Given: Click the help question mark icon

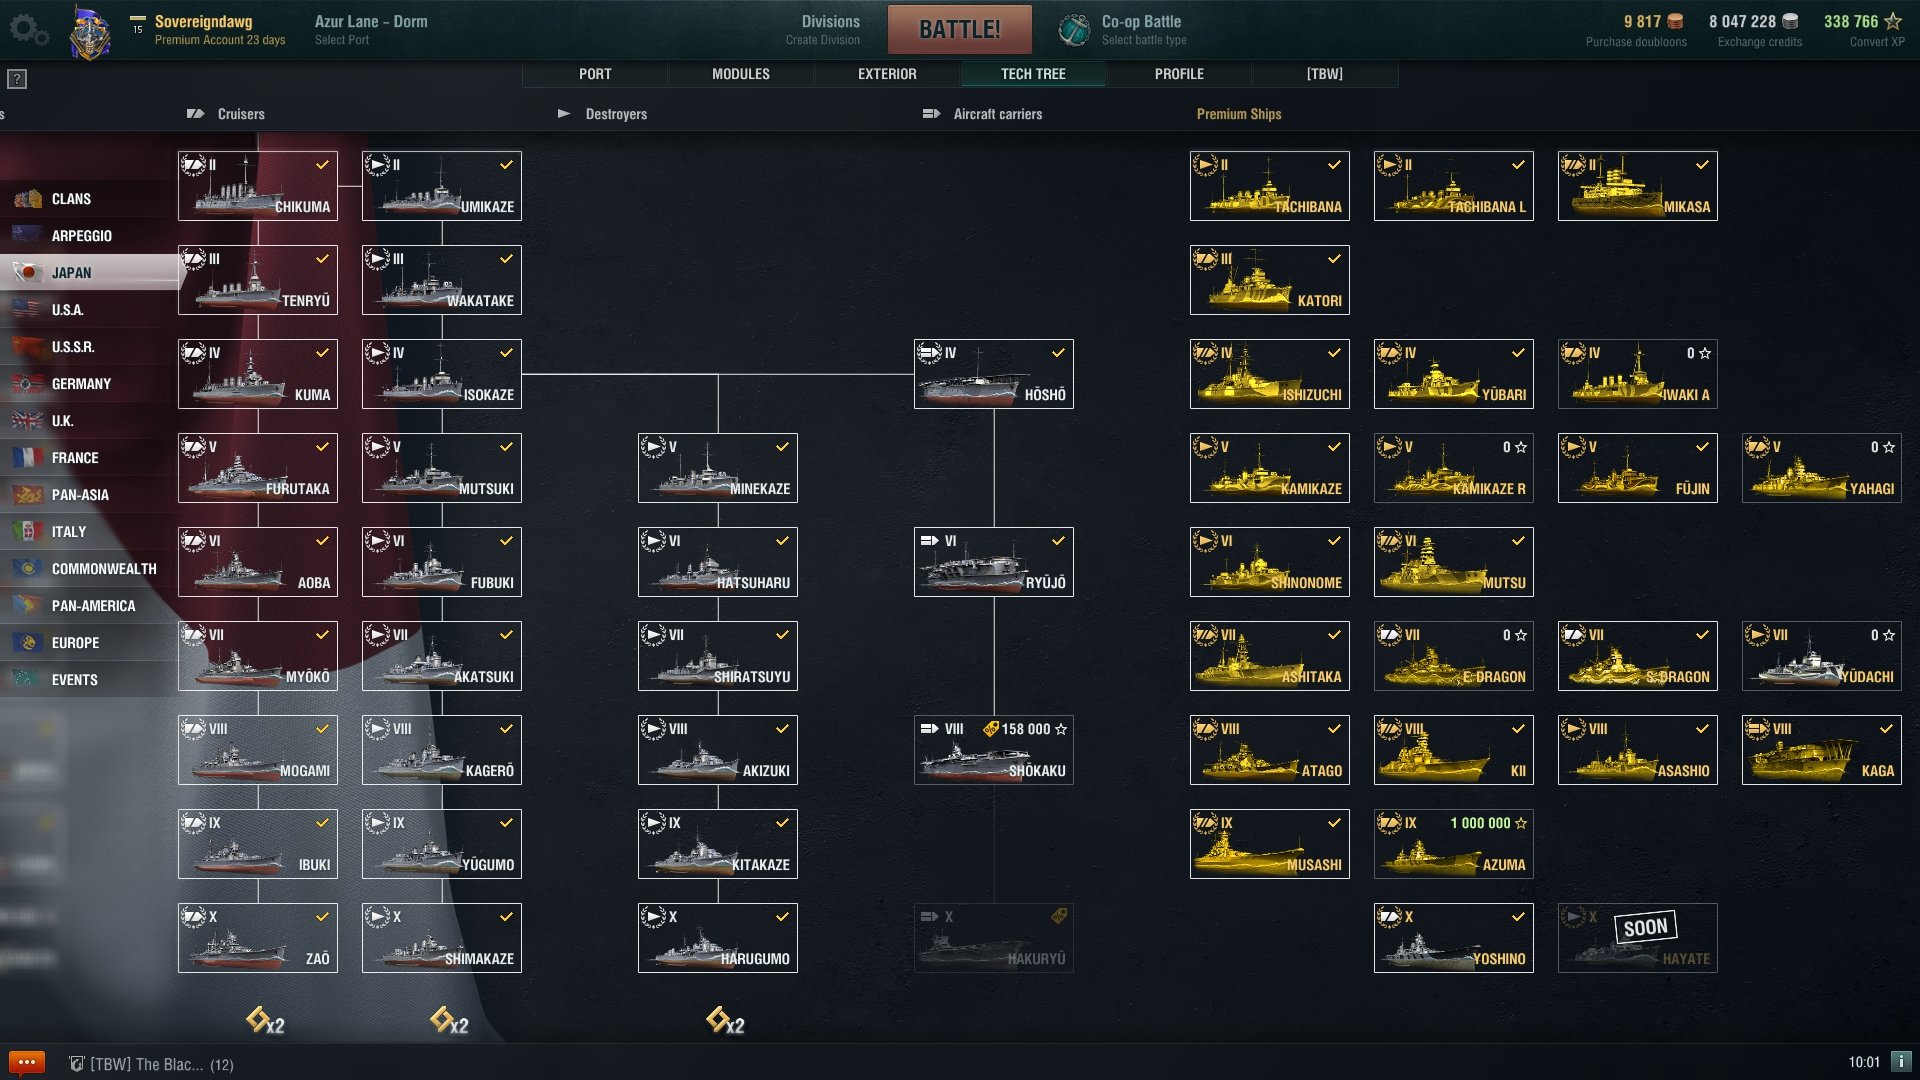Looking at the screenshot, I should pos(17,79).
